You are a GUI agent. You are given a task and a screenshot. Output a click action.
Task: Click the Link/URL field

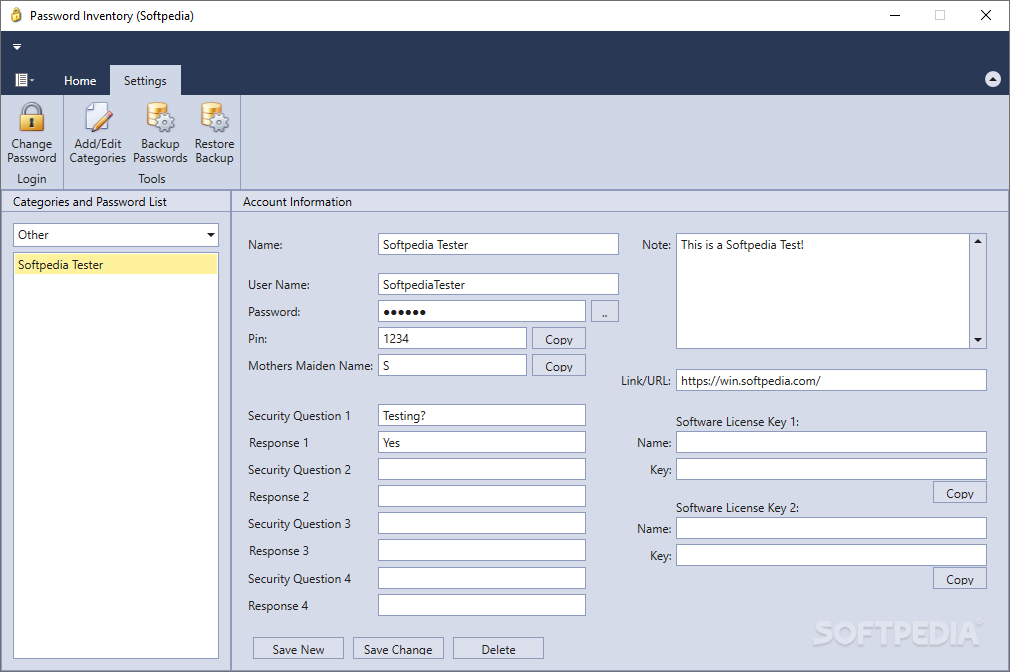tap(831, 380)
